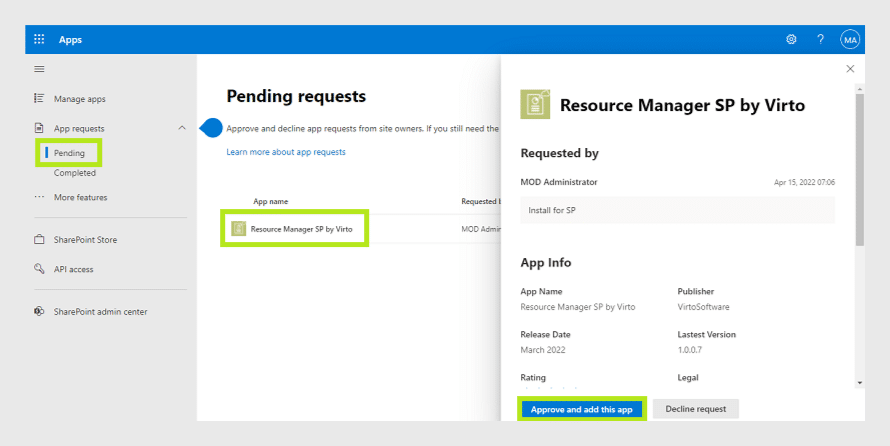The image size is (890, 446).
Task: Click the Manage apps list icon
Action: [39, 98]
